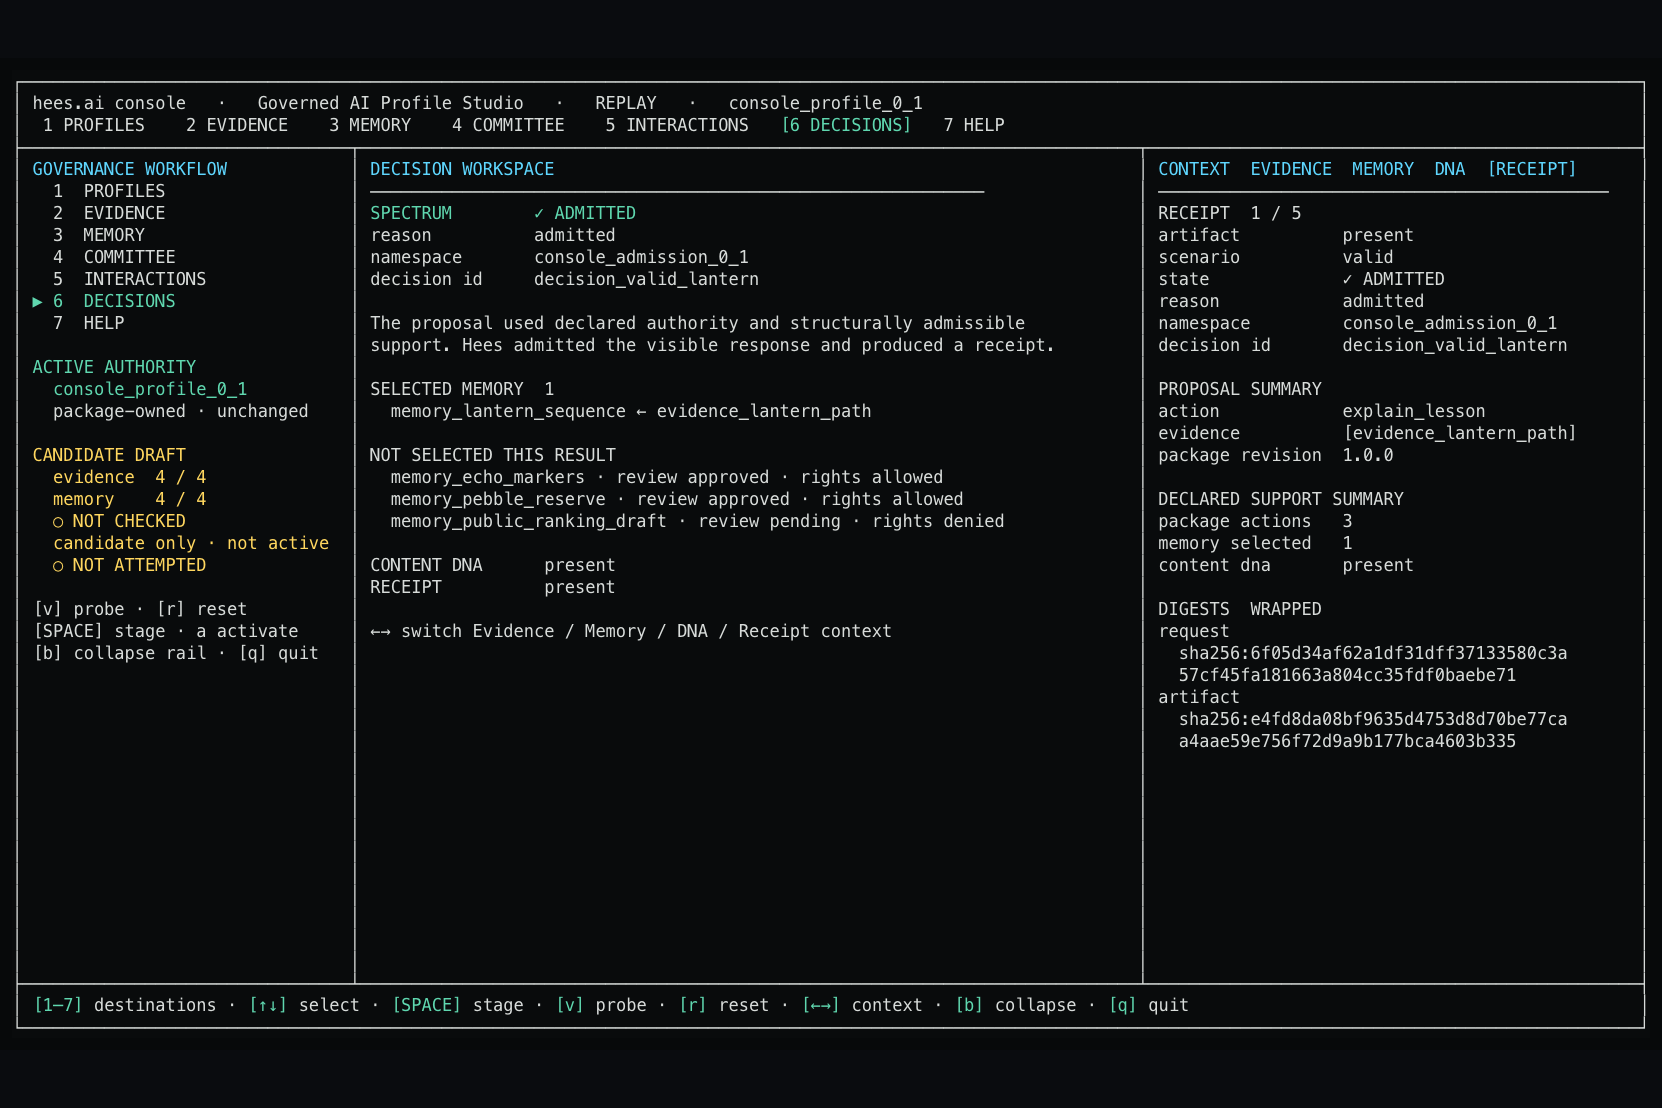The width and height of the screenshot is (1662, 1108).
Task: Toggle the NOT ATTEMPTED circle indicator
Action: tap(58, 565)
